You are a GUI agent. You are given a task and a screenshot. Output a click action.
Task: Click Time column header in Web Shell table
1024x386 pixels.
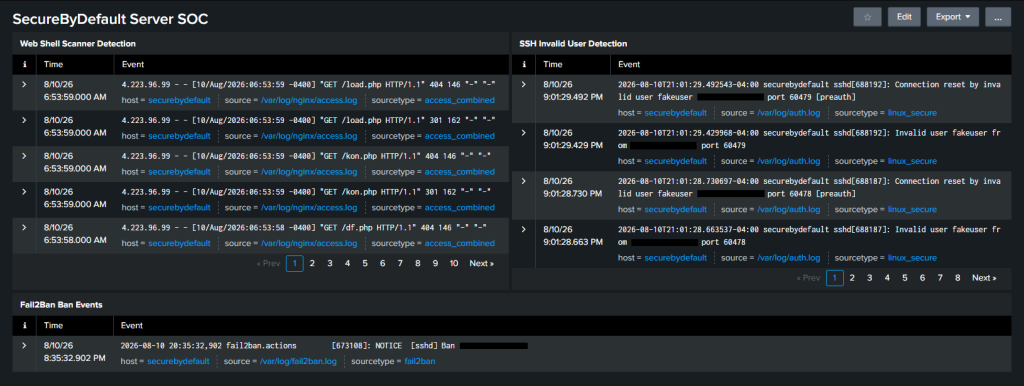[54, 64]
